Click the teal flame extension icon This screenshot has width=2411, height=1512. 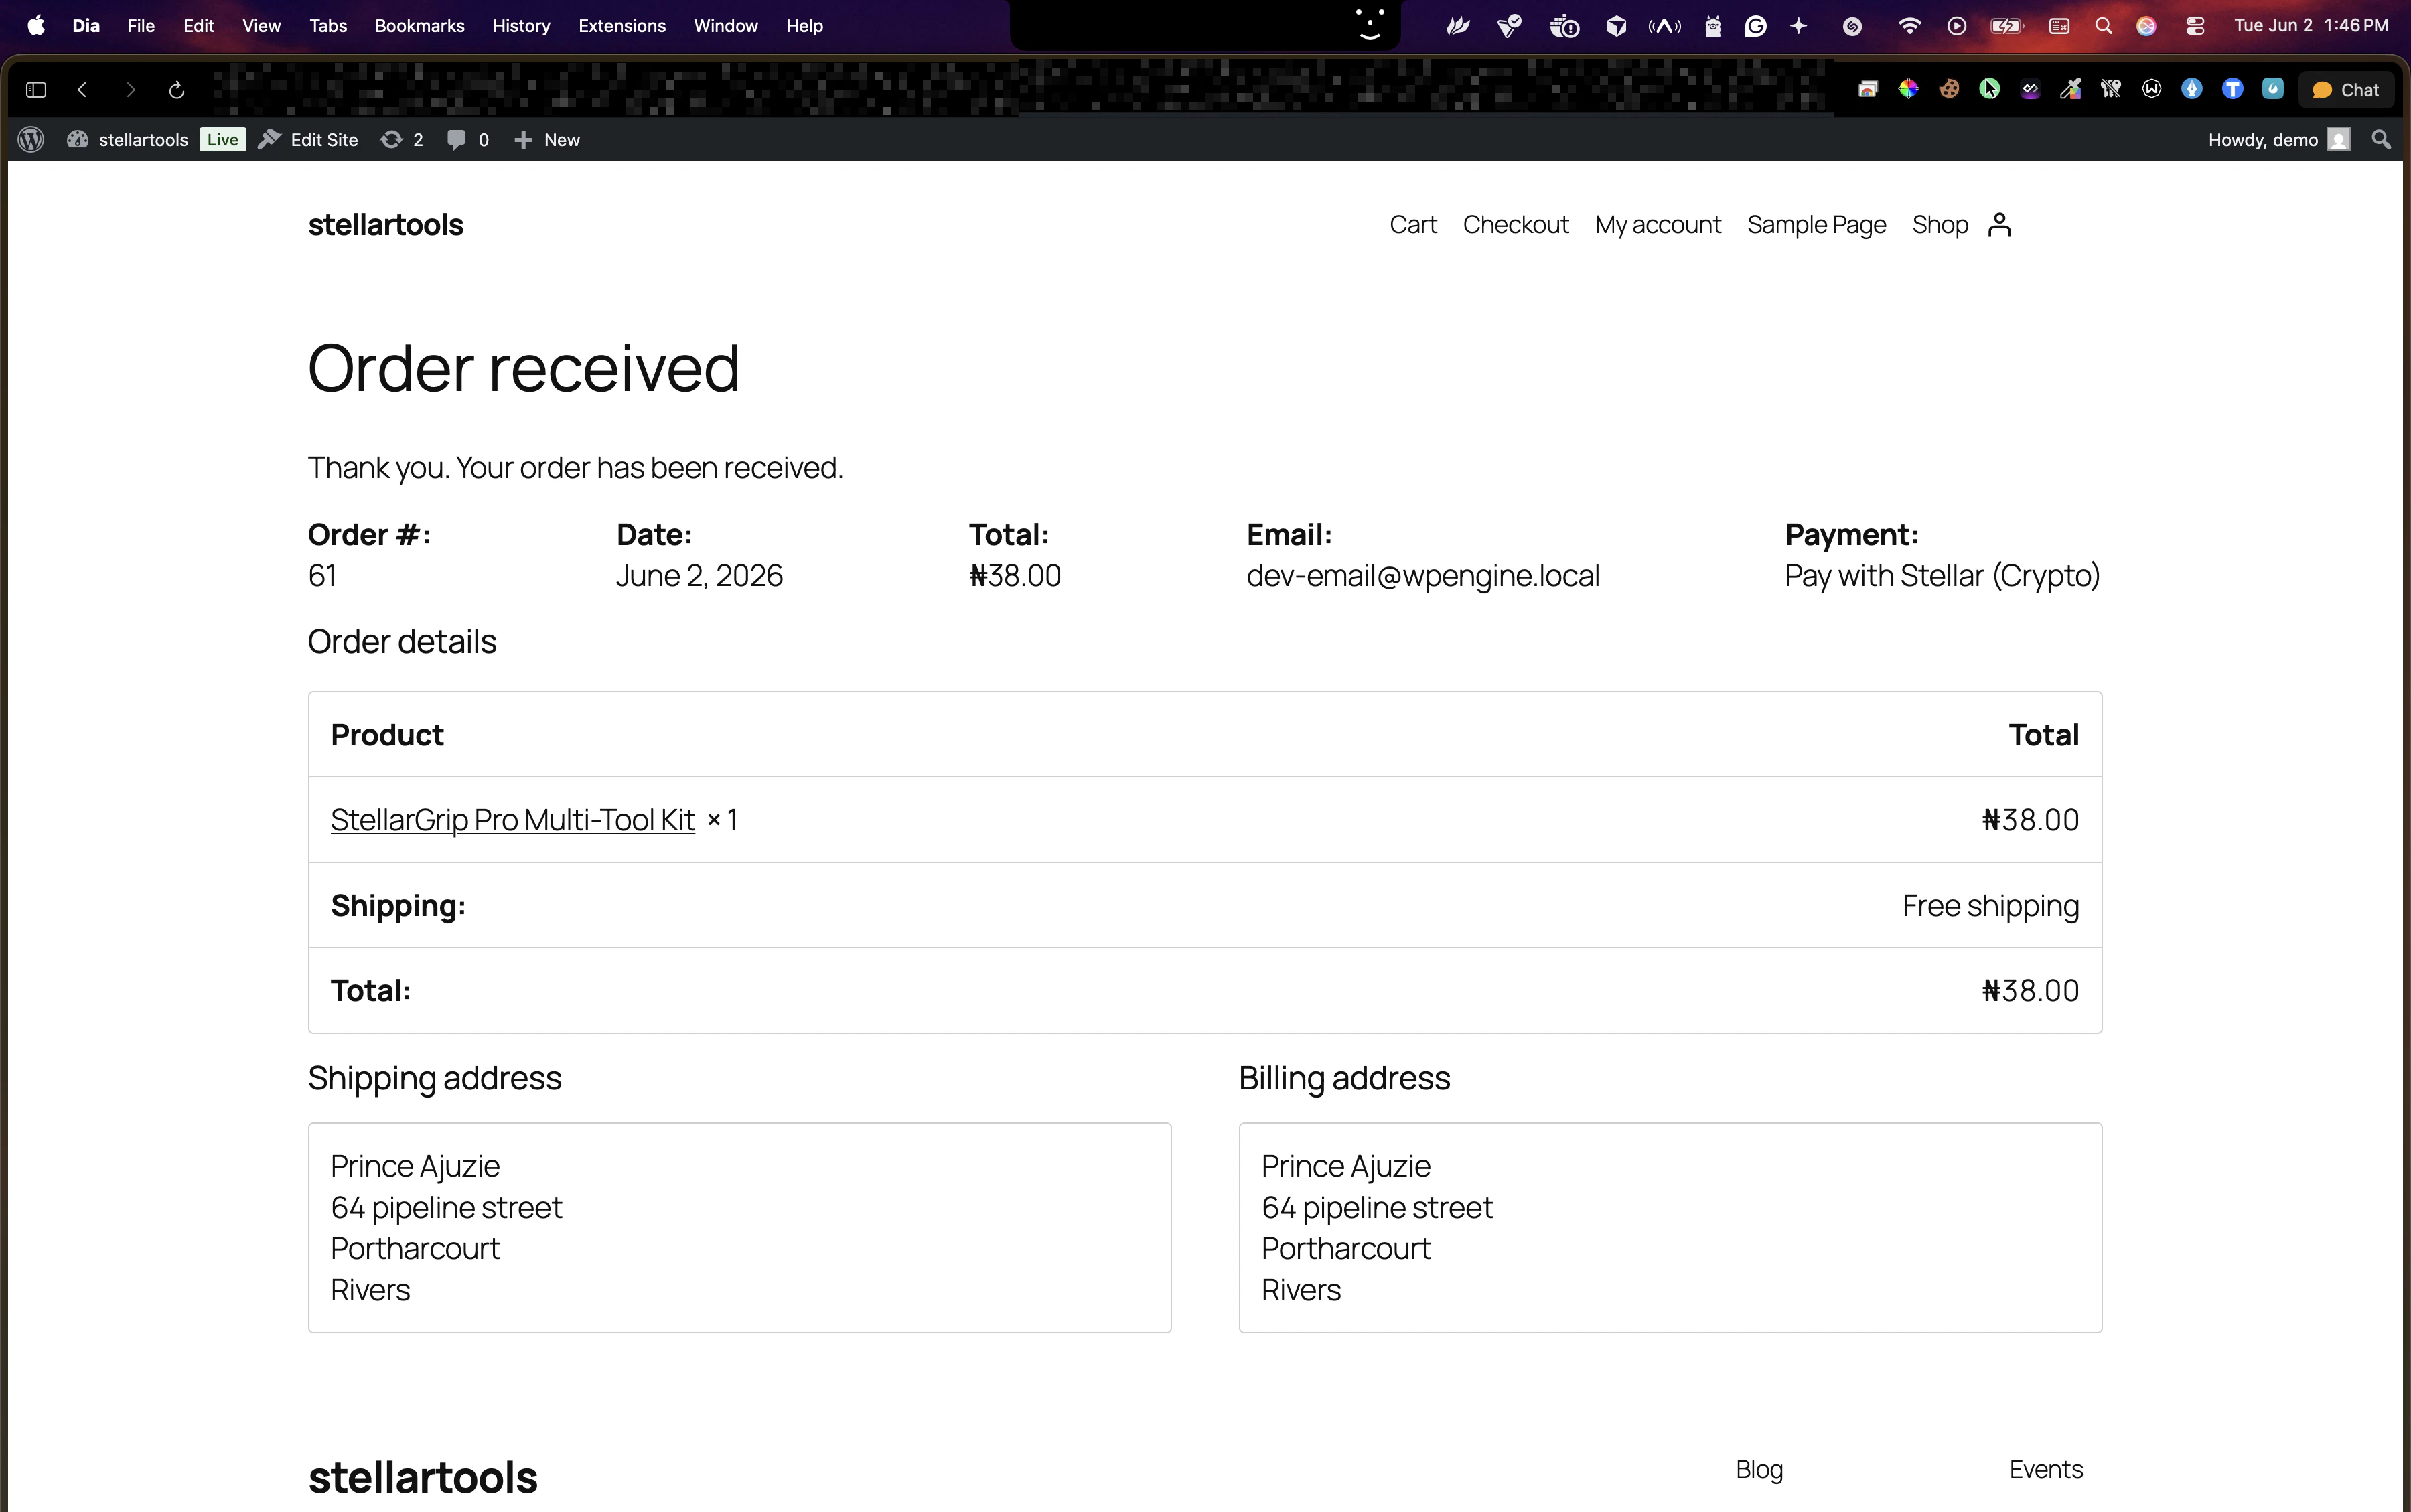(x=2273, y=89)
